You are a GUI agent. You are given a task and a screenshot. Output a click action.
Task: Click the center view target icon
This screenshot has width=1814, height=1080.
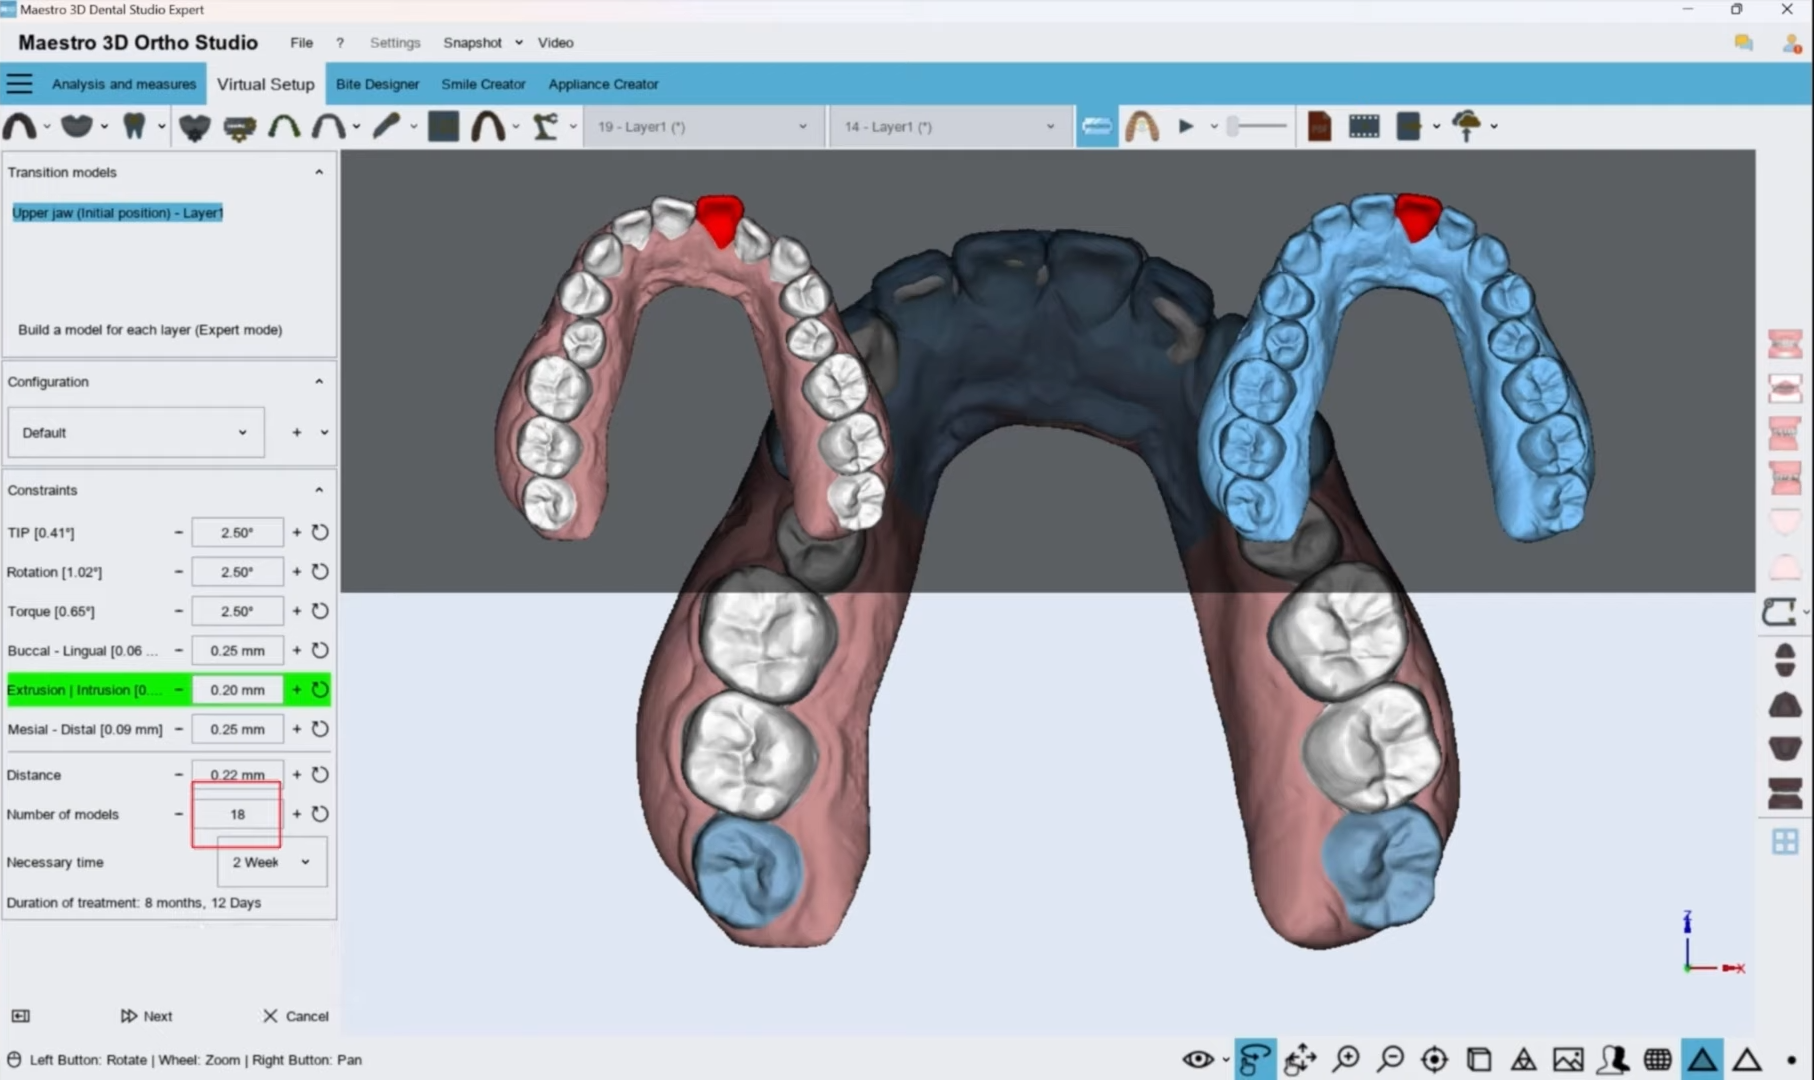(1434, 1059)
